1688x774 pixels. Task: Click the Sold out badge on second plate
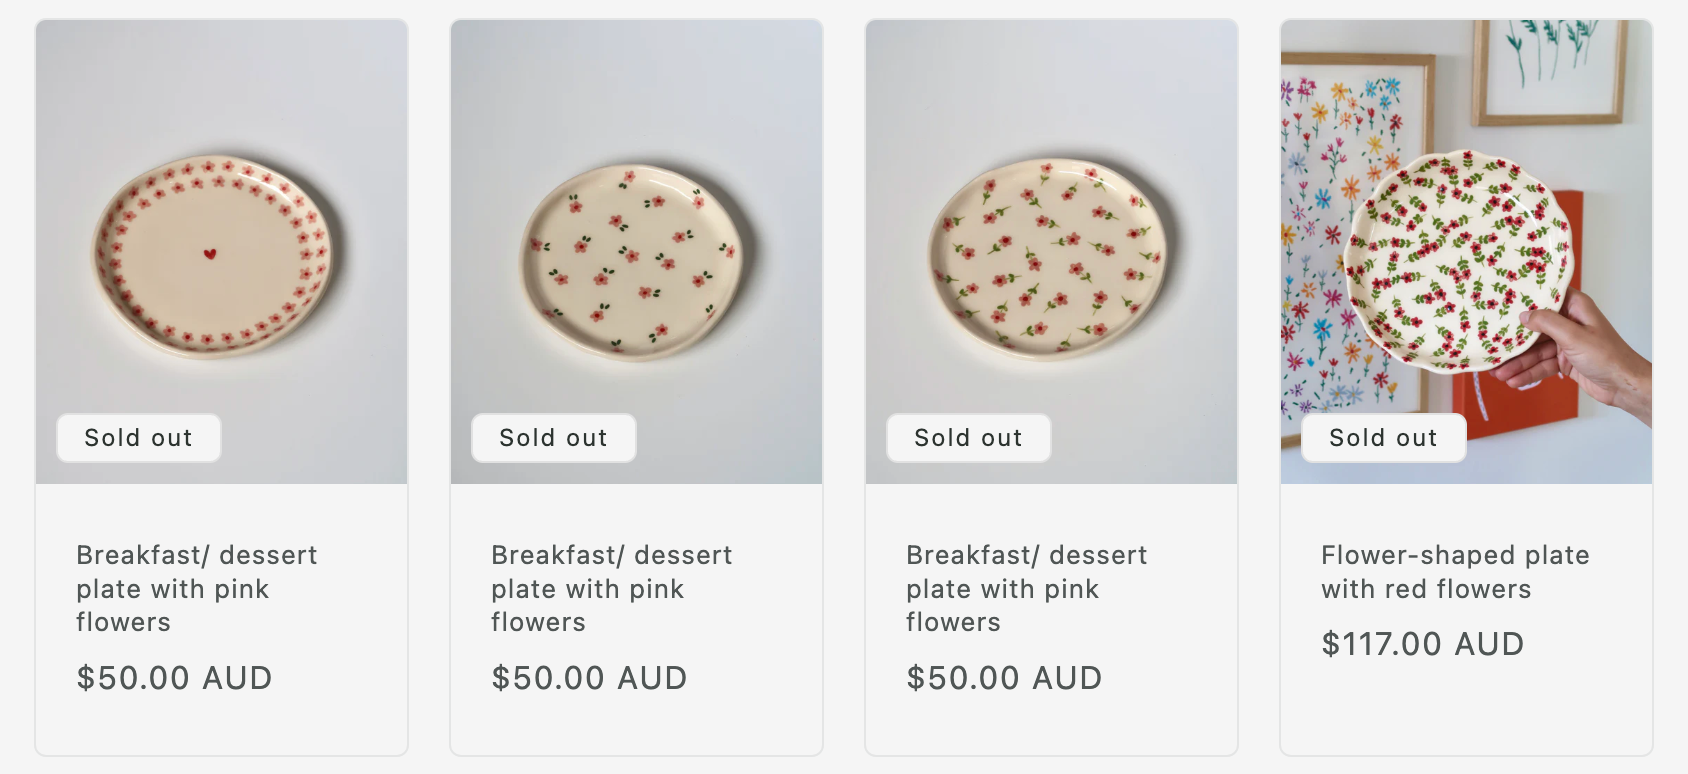pos(553,437)
